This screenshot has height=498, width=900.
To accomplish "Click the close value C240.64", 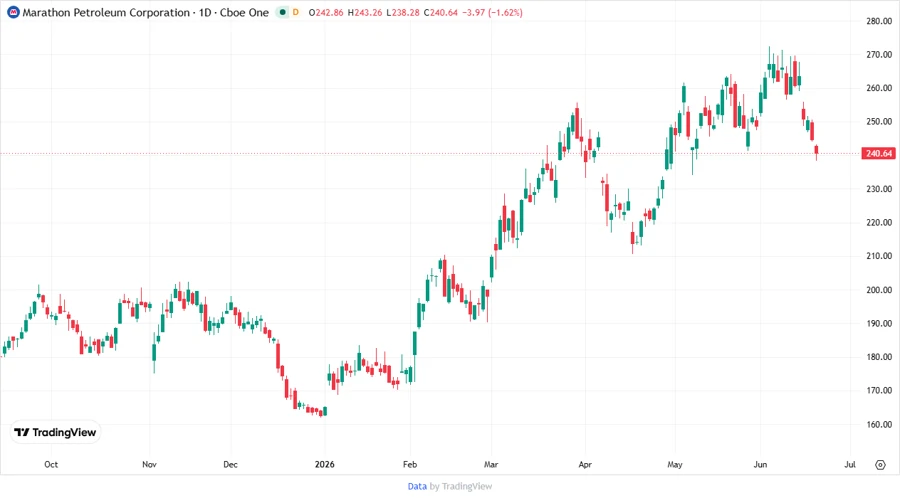I will tap(440, 12).
